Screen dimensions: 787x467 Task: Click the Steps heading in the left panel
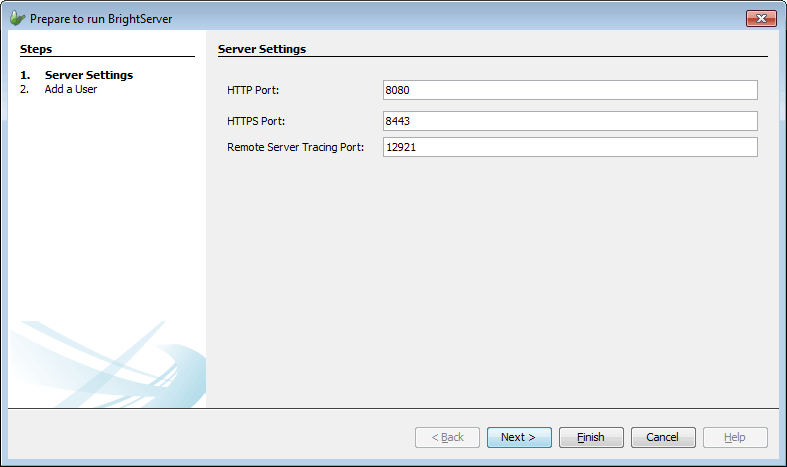pyautogui.click(x=36, y=48)
